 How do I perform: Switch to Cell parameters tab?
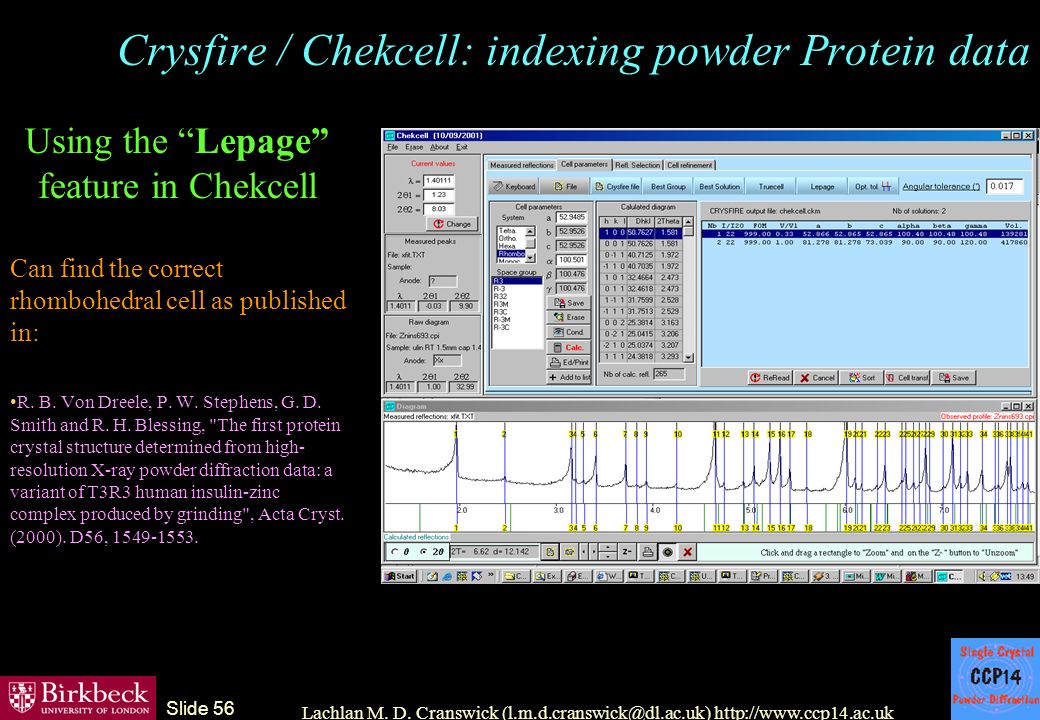click(584, 164)
